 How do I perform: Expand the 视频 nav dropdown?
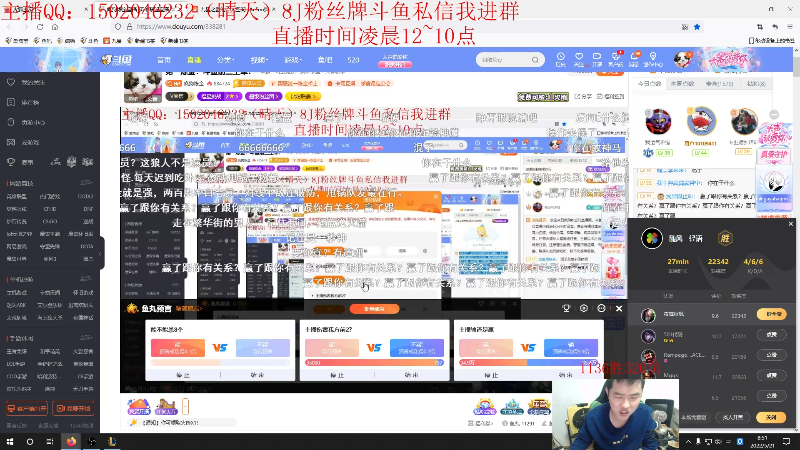pos(259,60)
